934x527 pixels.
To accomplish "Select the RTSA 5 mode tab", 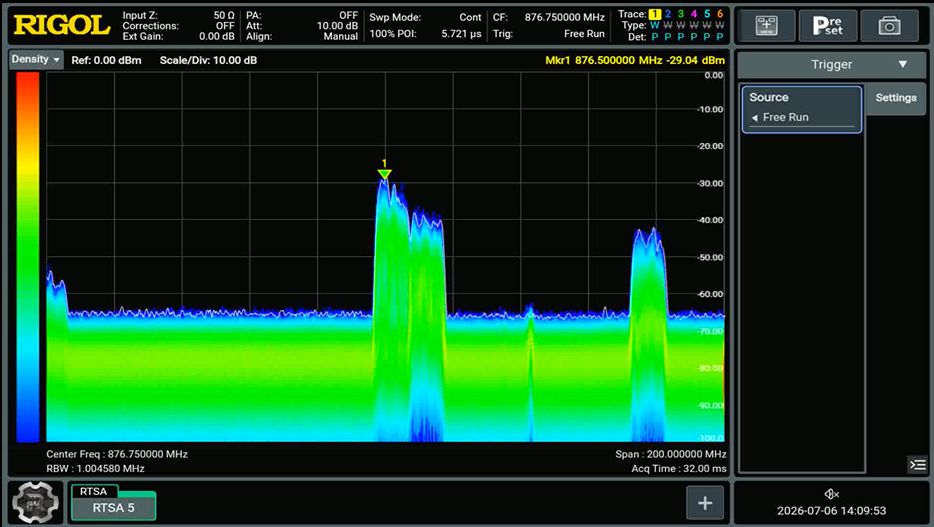I will (x=113, y=507).
